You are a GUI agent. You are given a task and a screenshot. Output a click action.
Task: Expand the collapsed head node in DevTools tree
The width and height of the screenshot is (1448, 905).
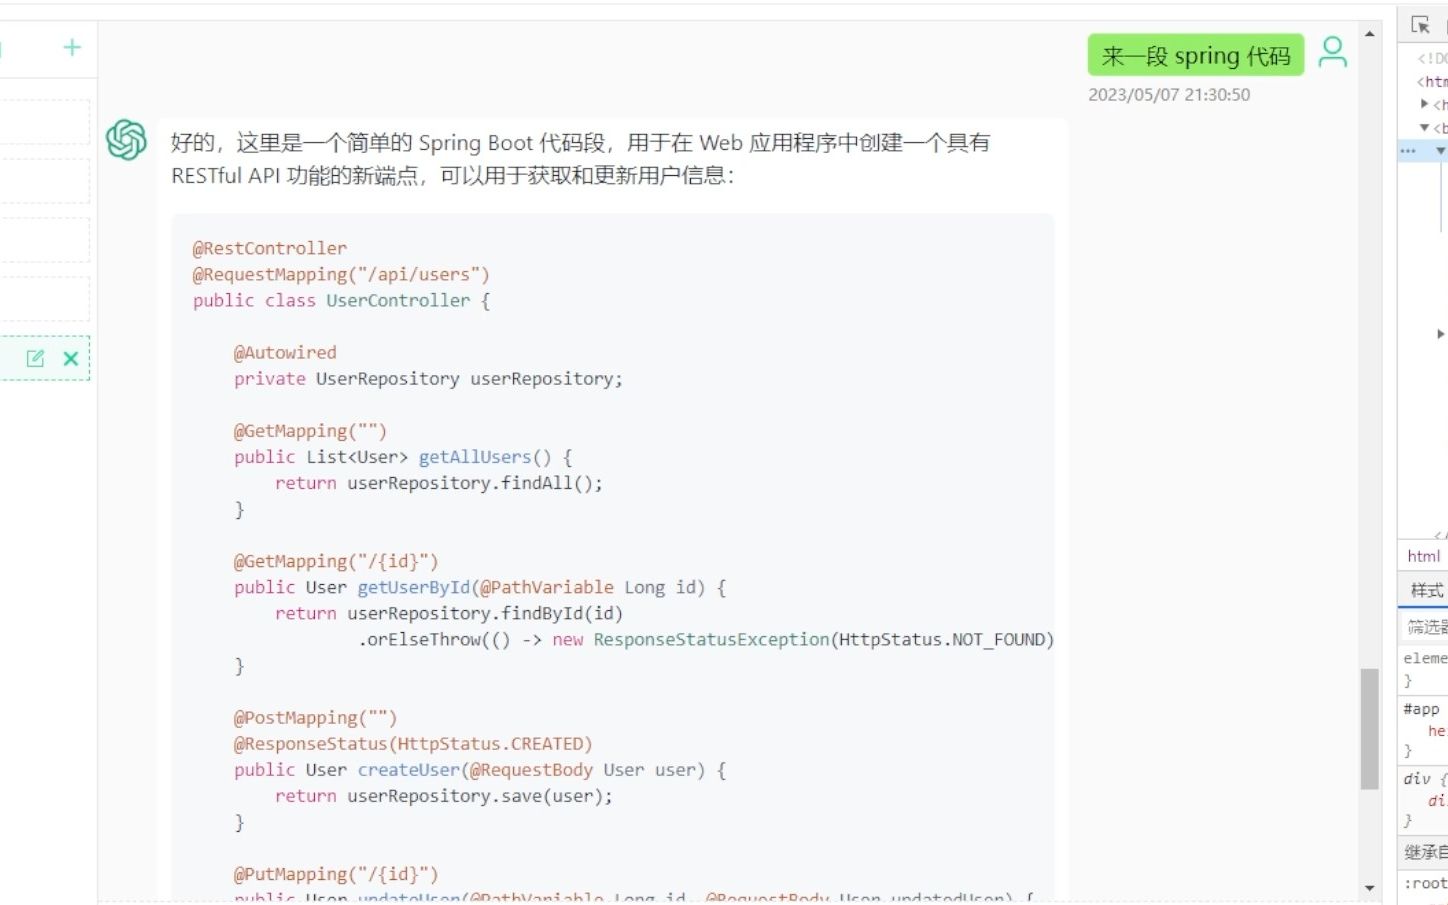point(1424,104)
